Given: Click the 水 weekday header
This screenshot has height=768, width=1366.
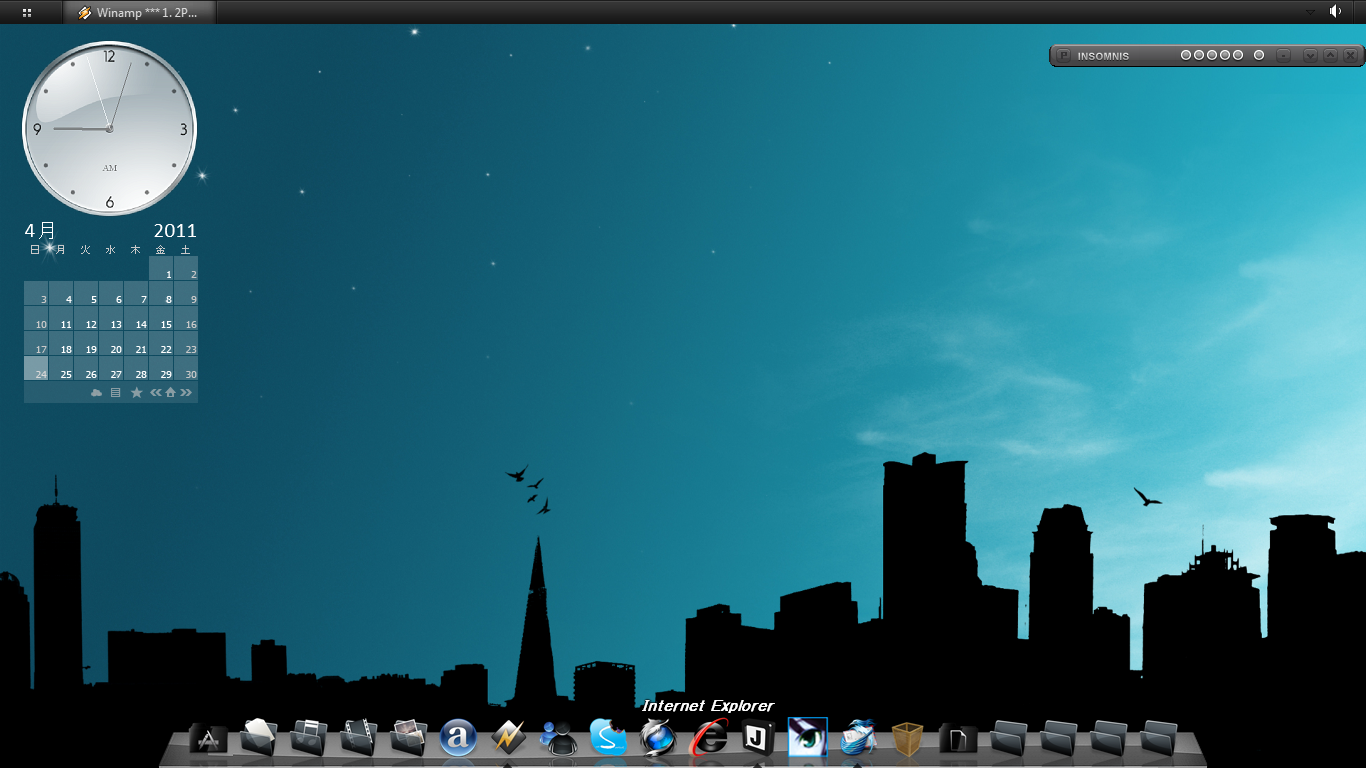Looking at the screenshot, I should pyautogui.click(x=110, y=250).
